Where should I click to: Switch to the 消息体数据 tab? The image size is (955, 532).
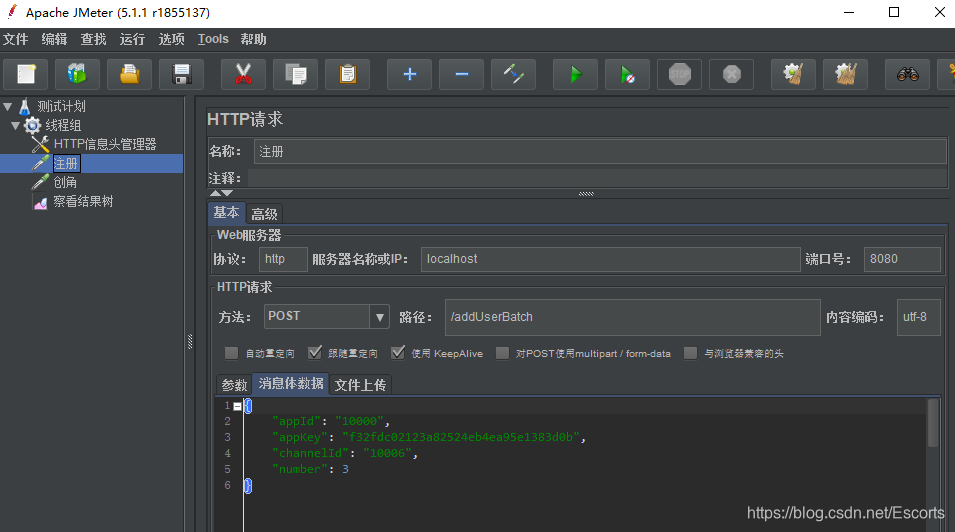[x=291, y=384]
